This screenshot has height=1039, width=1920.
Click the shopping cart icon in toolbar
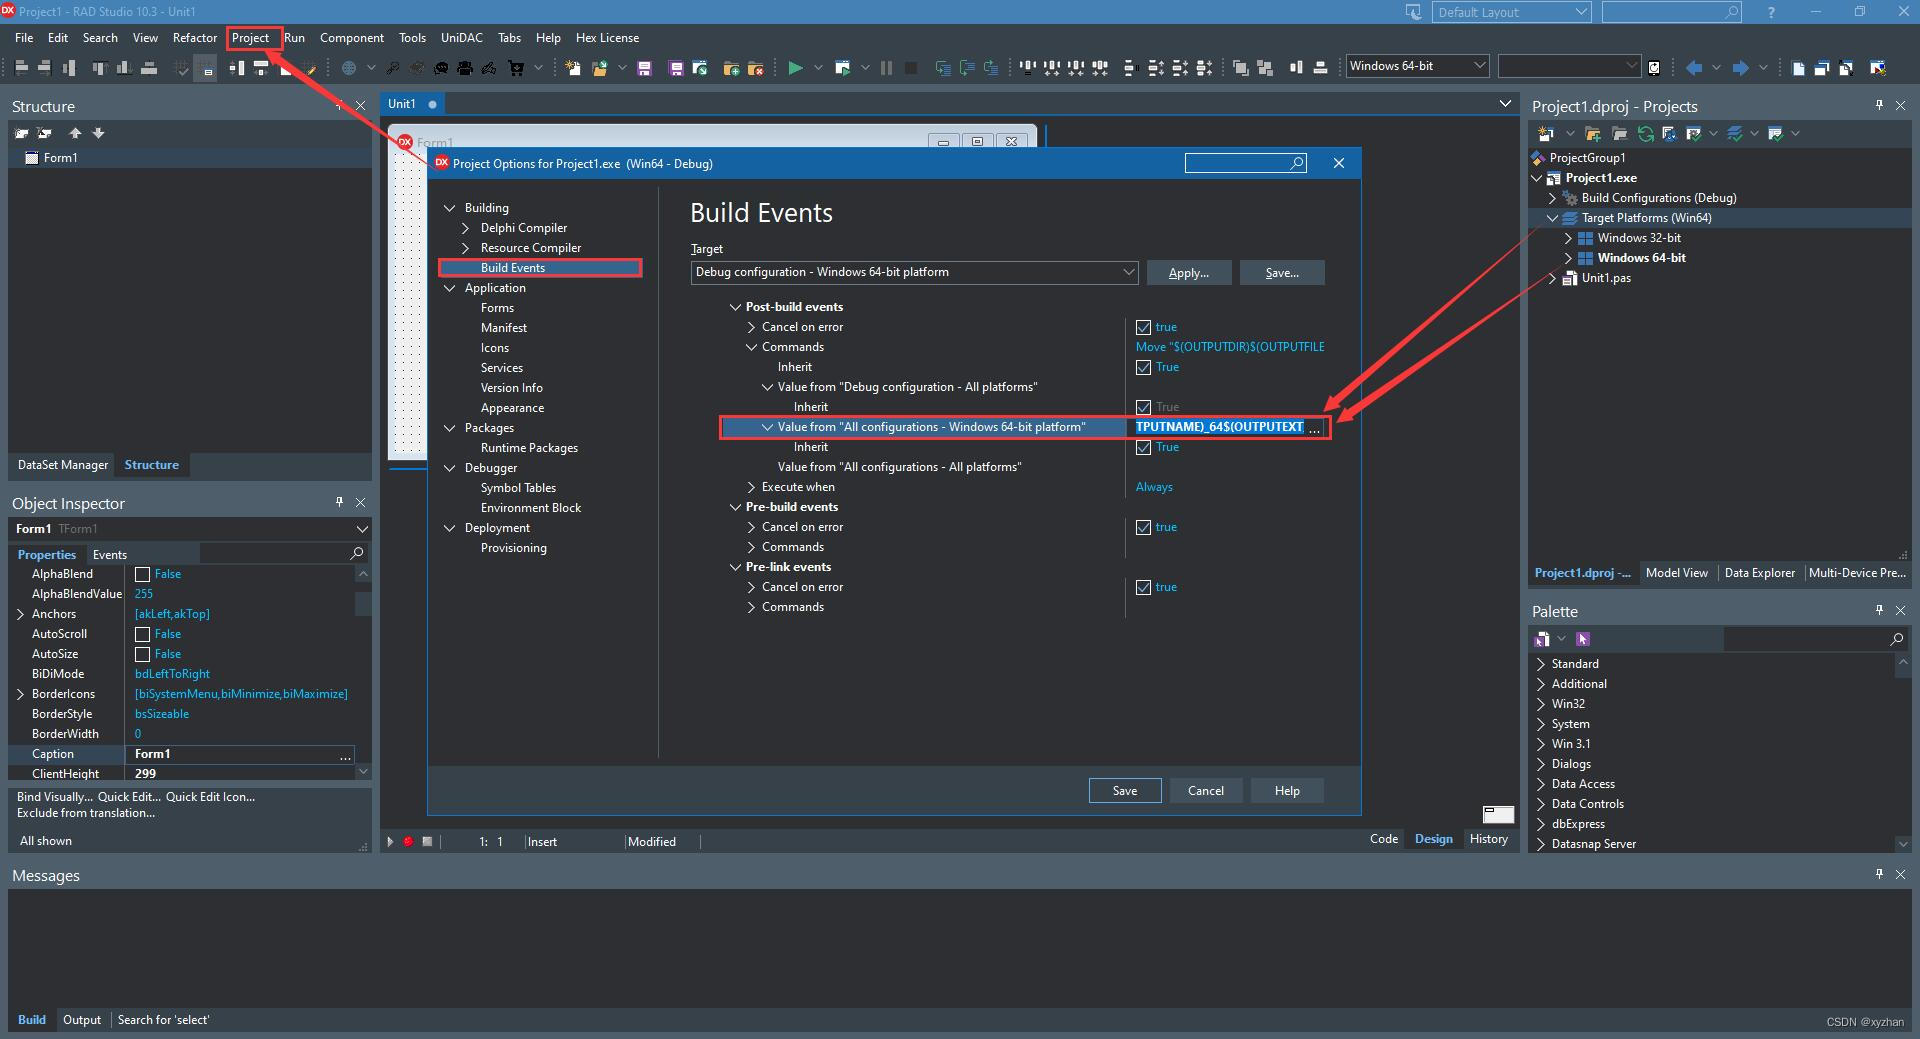click(516, 68)
